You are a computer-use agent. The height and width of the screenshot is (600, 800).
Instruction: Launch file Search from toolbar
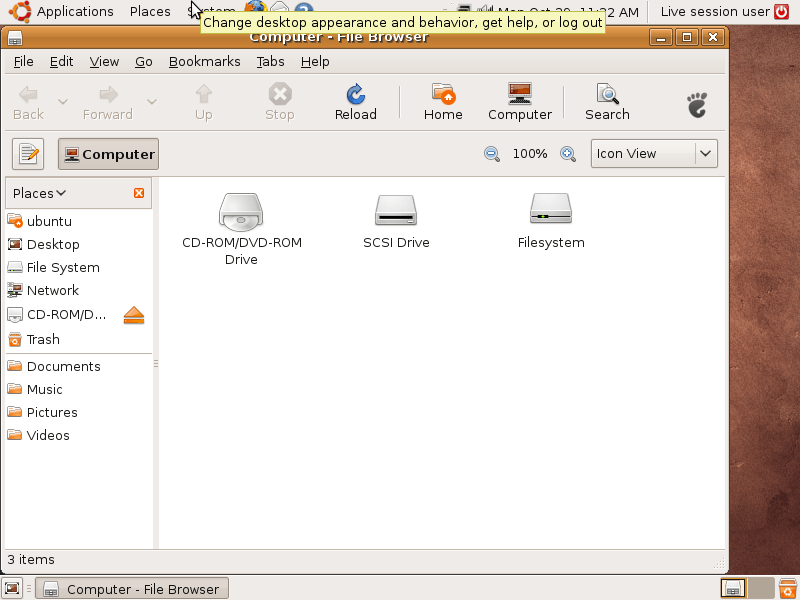point(607,102)
